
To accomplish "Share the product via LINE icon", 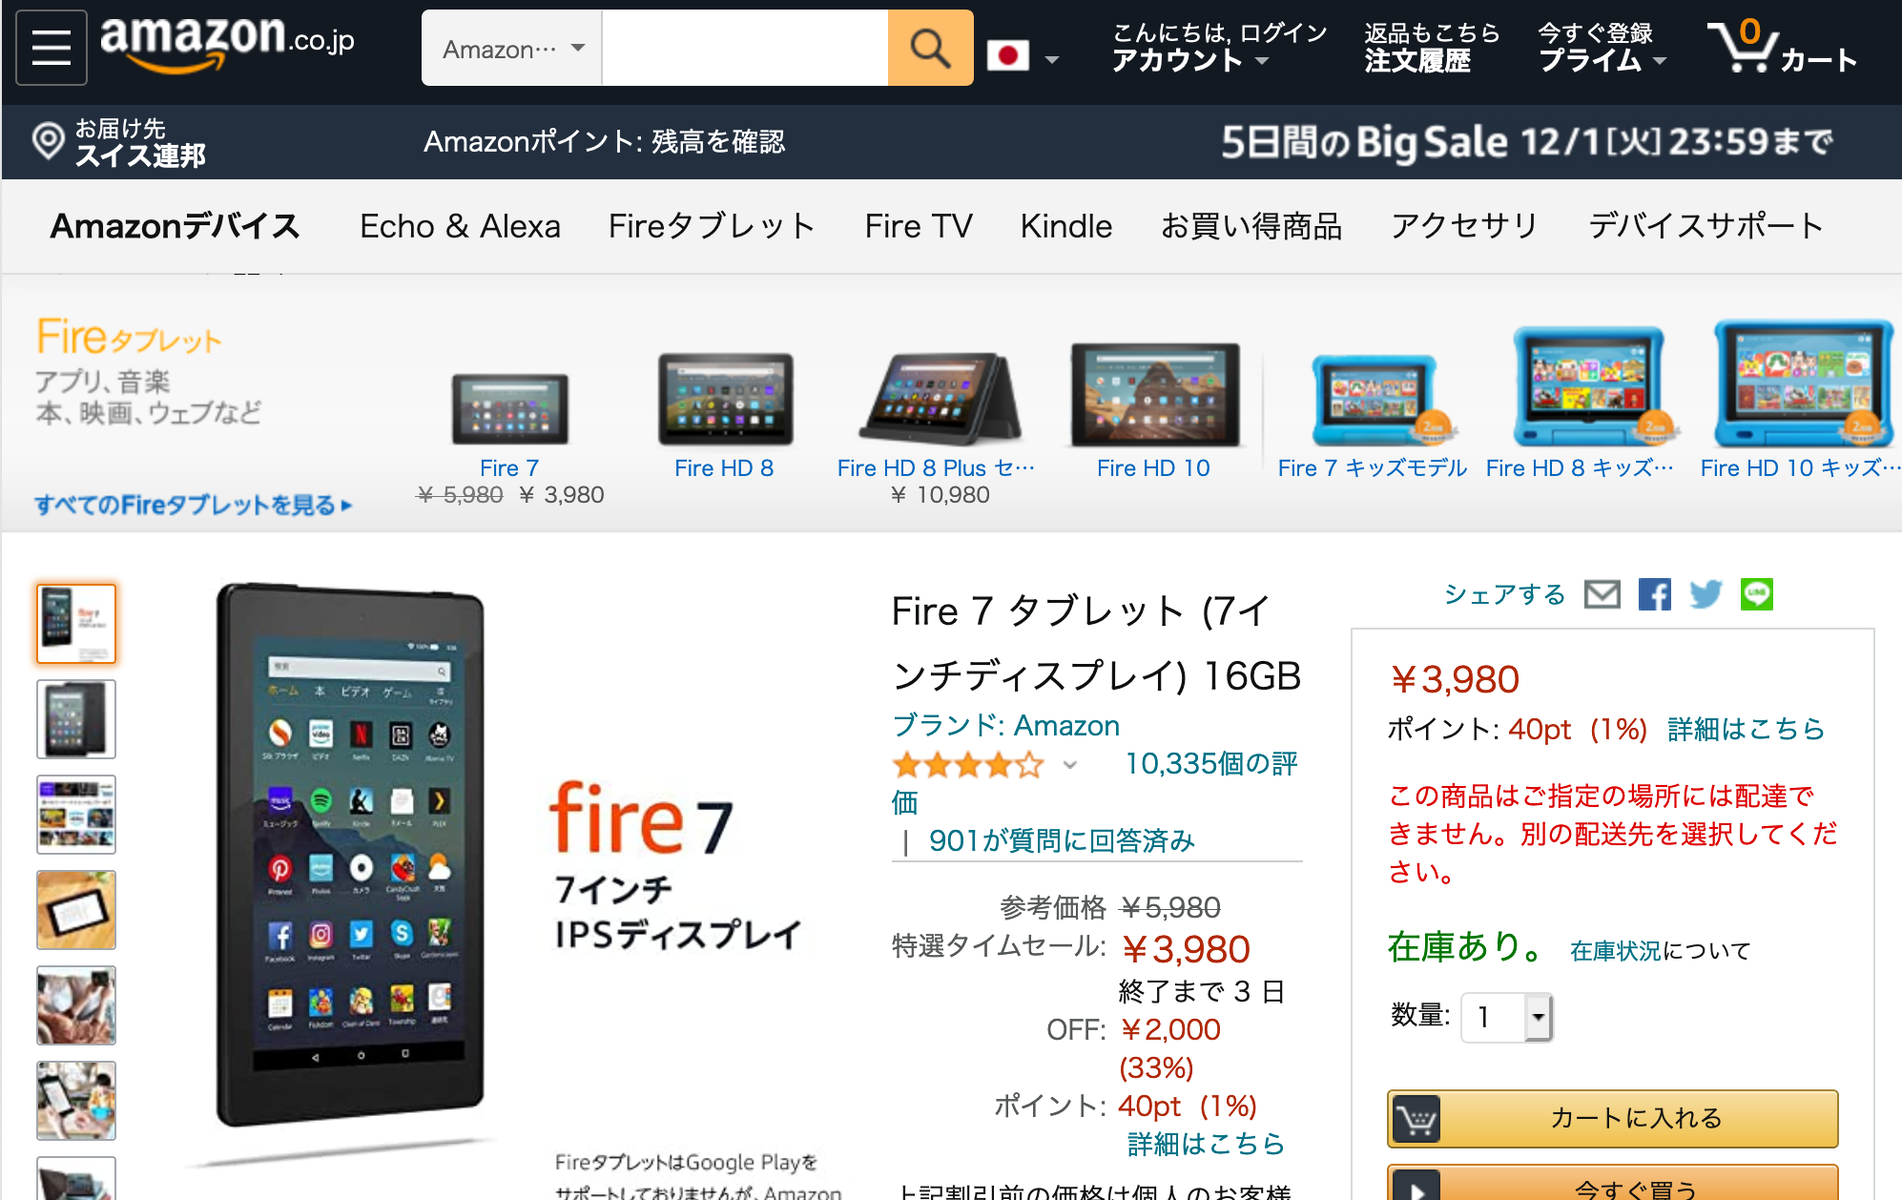I will tap(1757, 594).
